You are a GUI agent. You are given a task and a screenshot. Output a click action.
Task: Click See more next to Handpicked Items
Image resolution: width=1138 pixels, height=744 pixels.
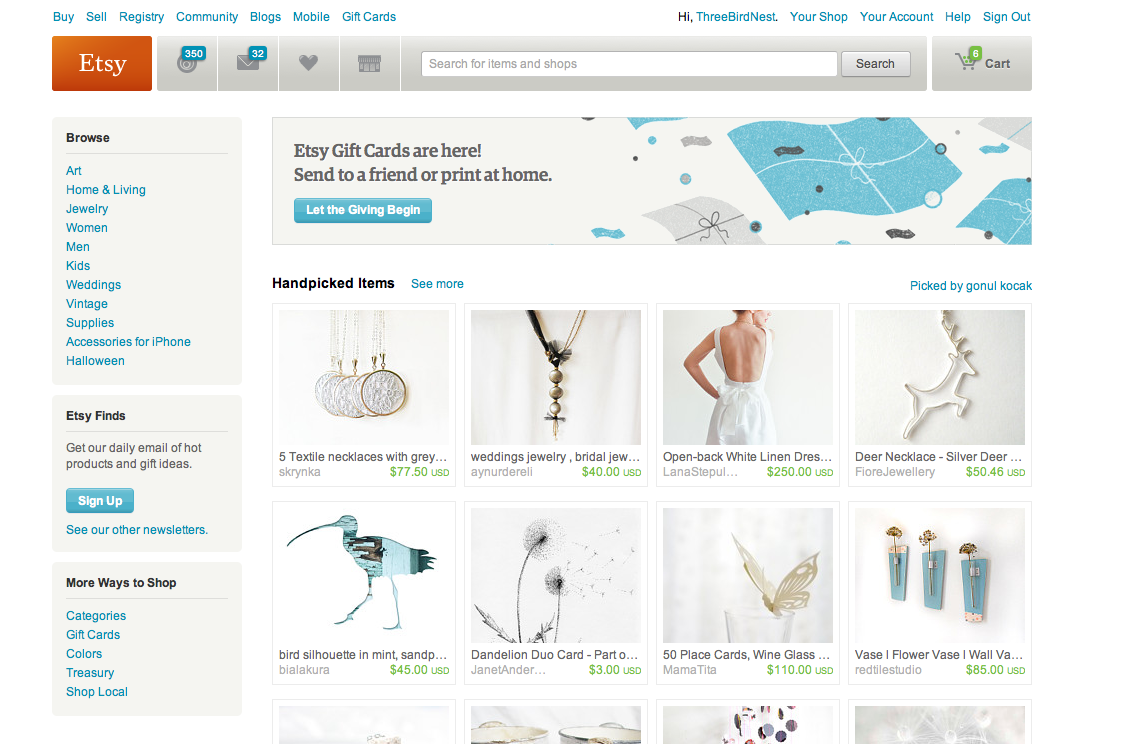click(x=437, y=284)
